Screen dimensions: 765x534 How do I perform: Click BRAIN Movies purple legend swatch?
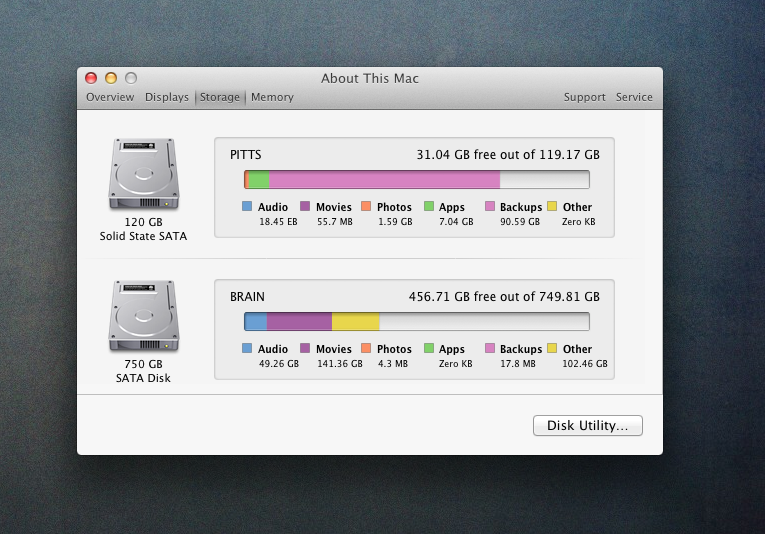(305, 348)
